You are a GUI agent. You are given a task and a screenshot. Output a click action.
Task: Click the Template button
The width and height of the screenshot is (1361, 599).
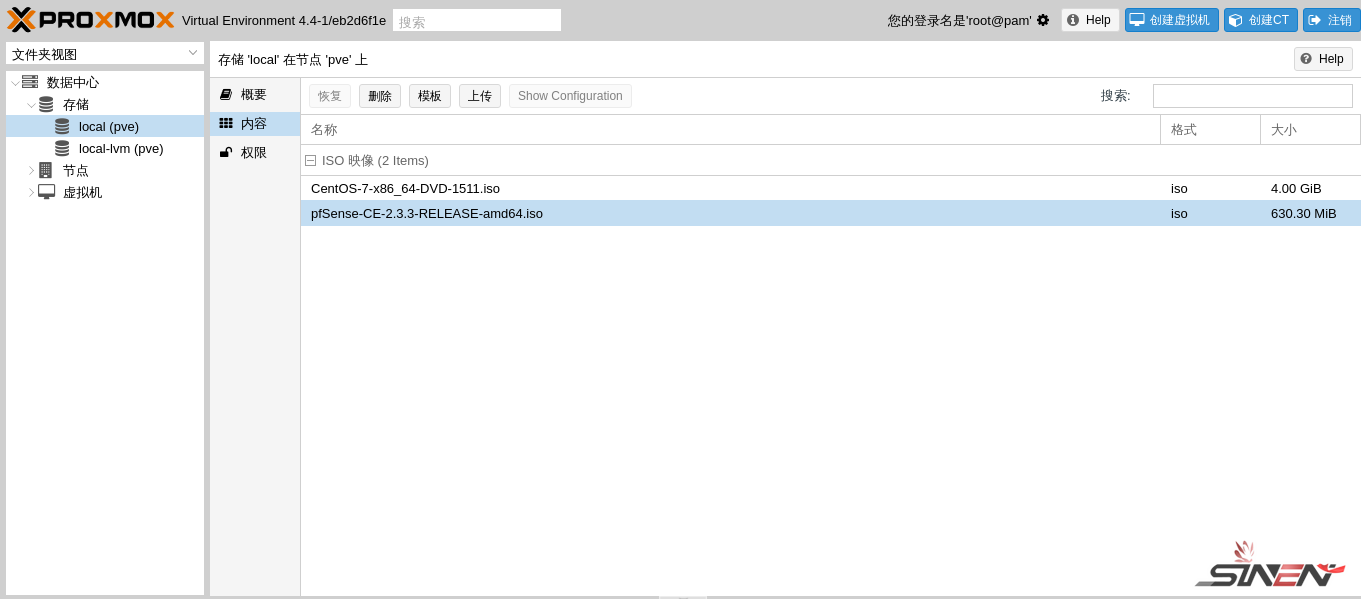point(430,96)
